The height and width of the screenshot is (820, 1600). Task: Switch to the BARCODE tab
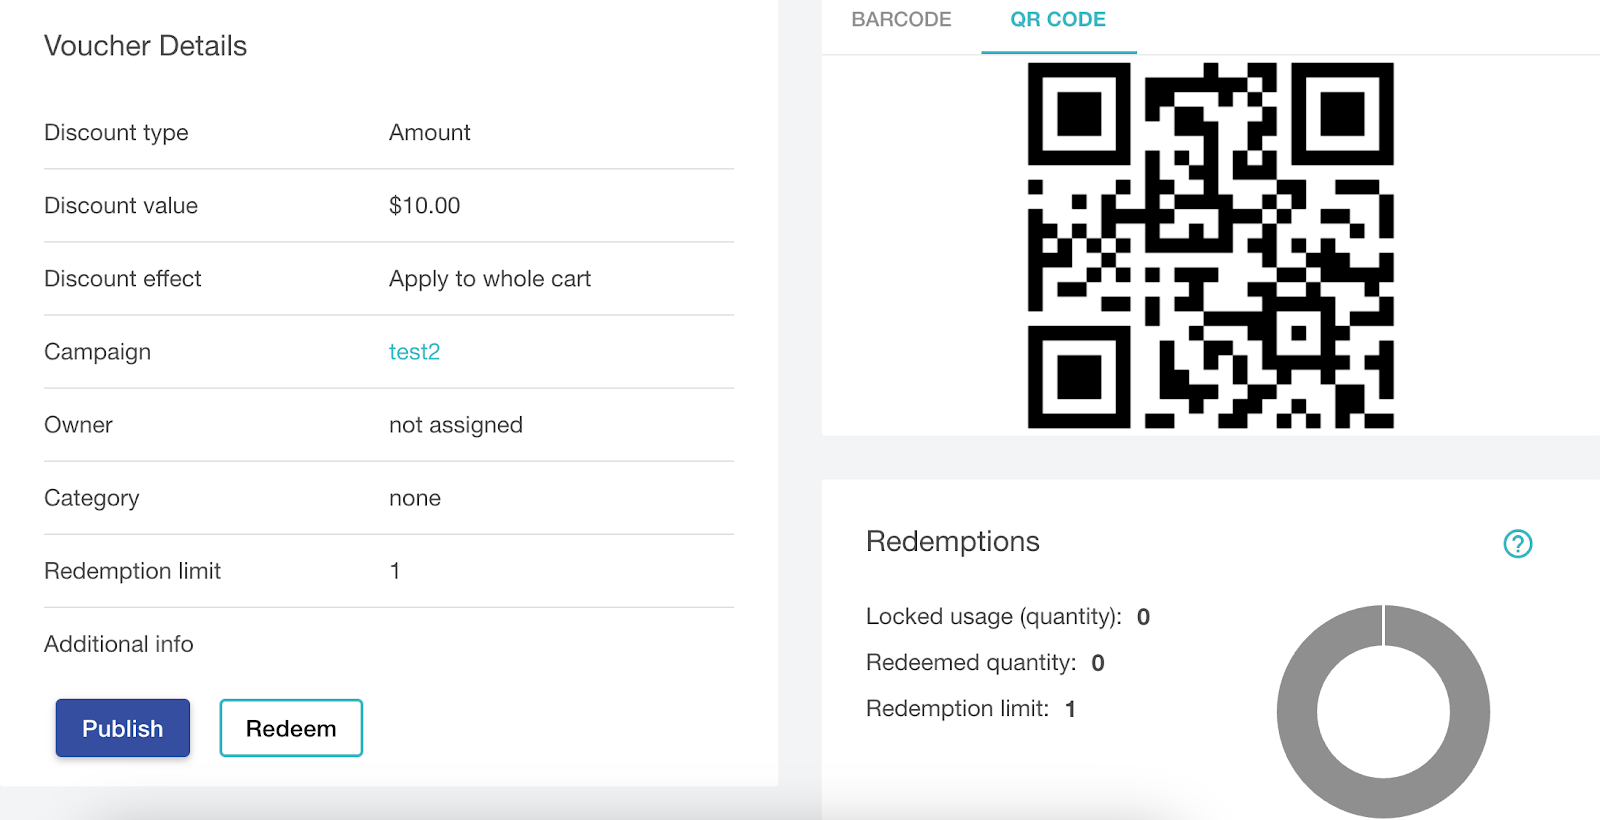coord(901,20)
